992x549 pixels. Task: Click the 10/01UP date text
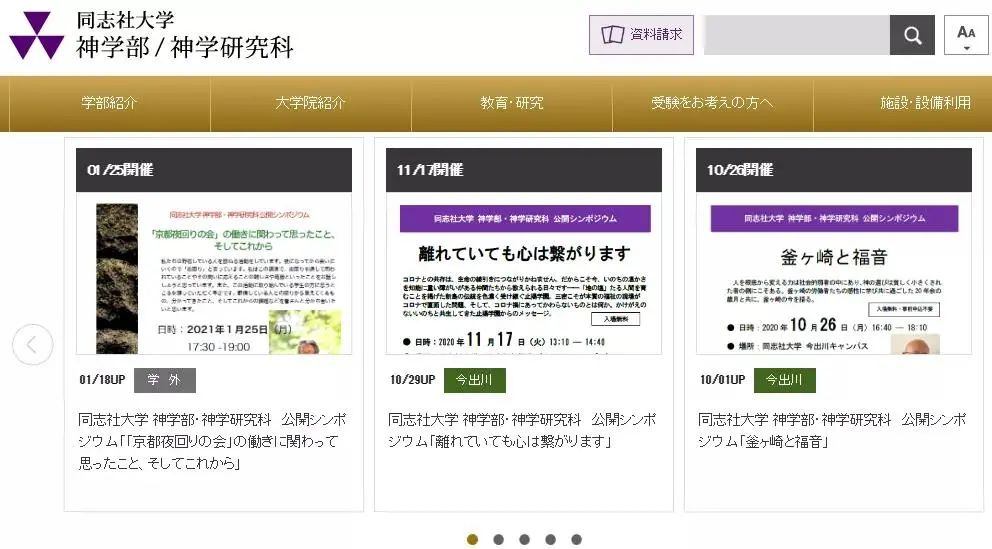722,380
